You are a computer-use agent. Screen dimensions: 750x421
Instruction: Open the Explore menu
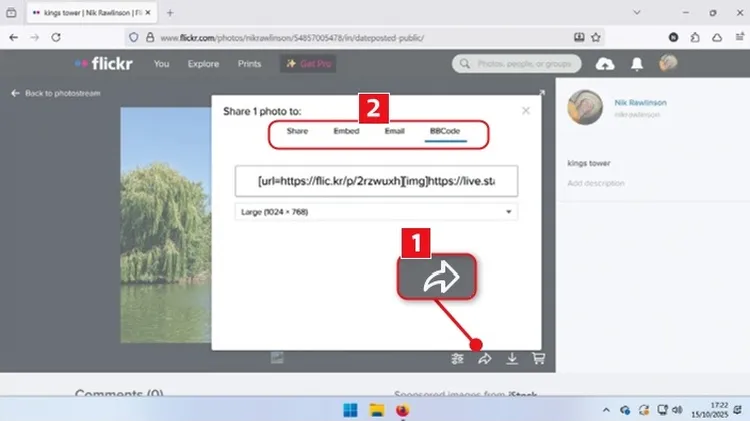(203, 64)
